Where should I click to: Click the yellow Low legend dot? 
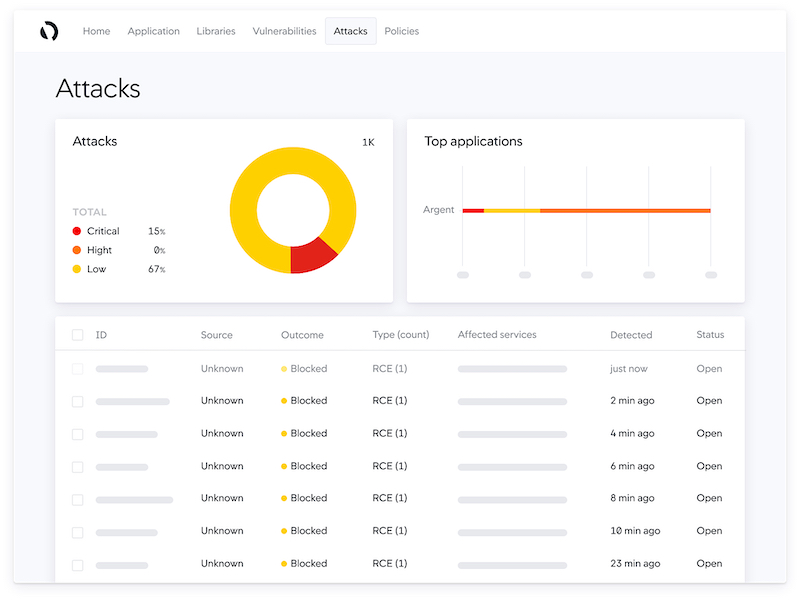[x=77, y=269]
